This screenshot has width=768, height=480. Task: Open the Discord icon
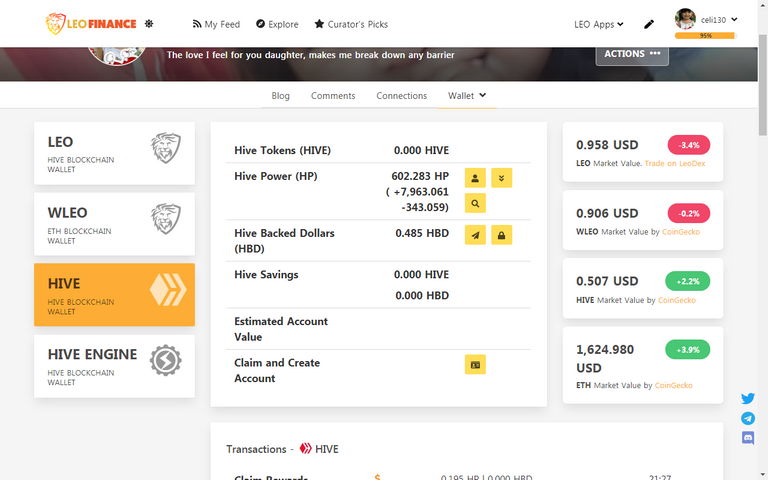(x=748, y=437)
